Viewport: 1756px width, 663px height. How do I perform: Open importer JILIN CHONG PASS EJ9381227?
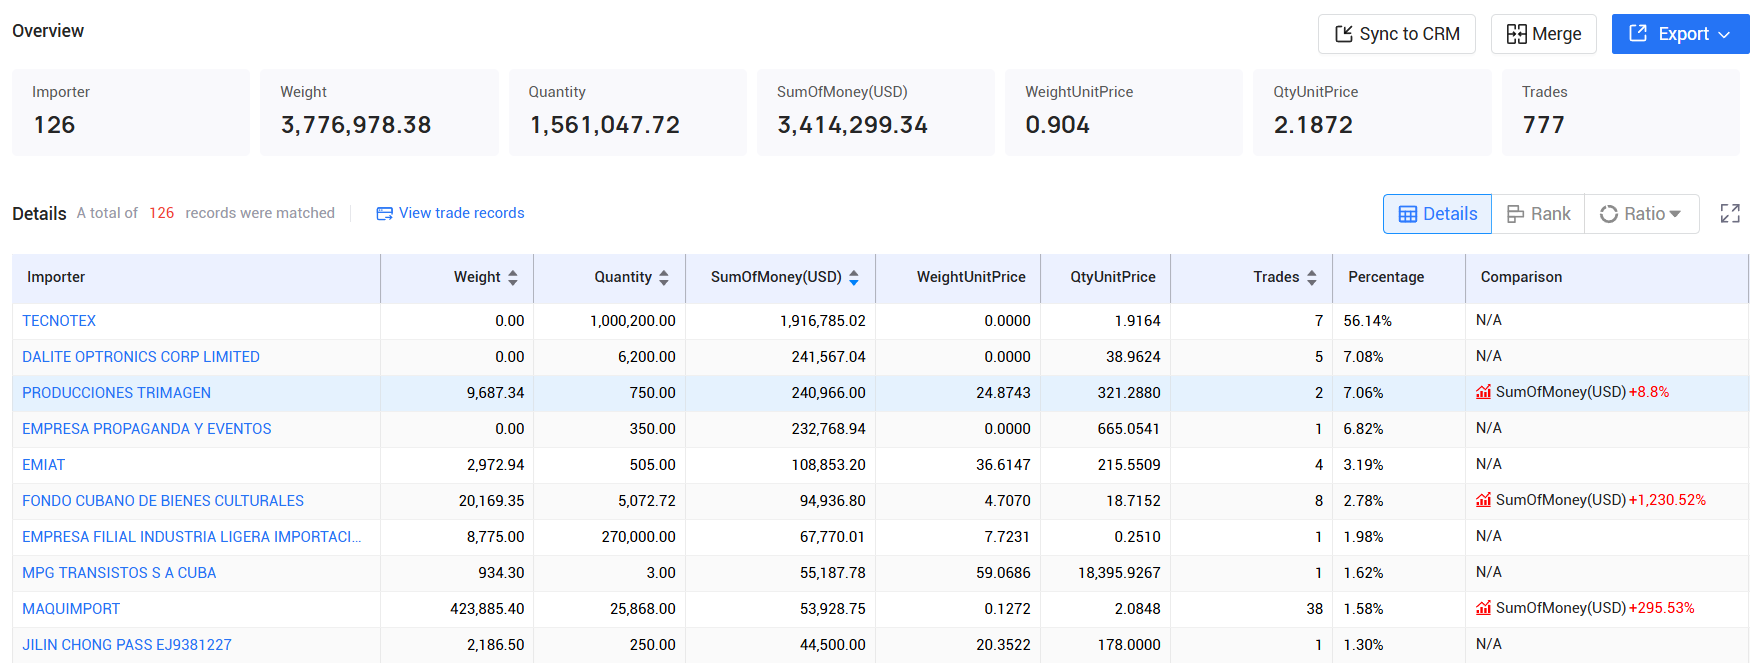[x=127, y=645]
